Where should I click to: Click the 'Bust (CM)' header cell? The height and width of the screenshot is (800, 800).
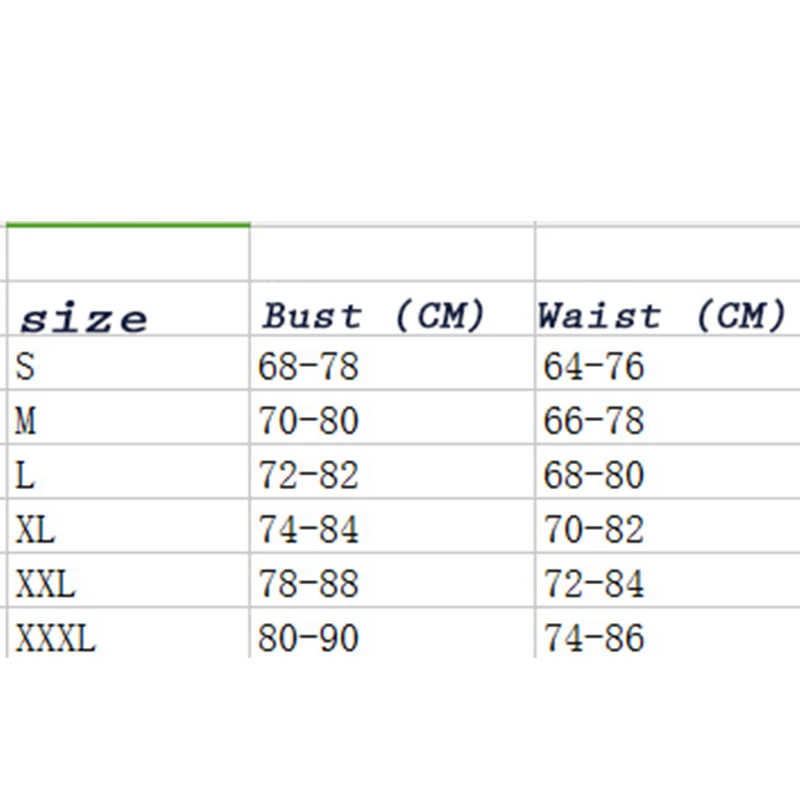point(373,317)
